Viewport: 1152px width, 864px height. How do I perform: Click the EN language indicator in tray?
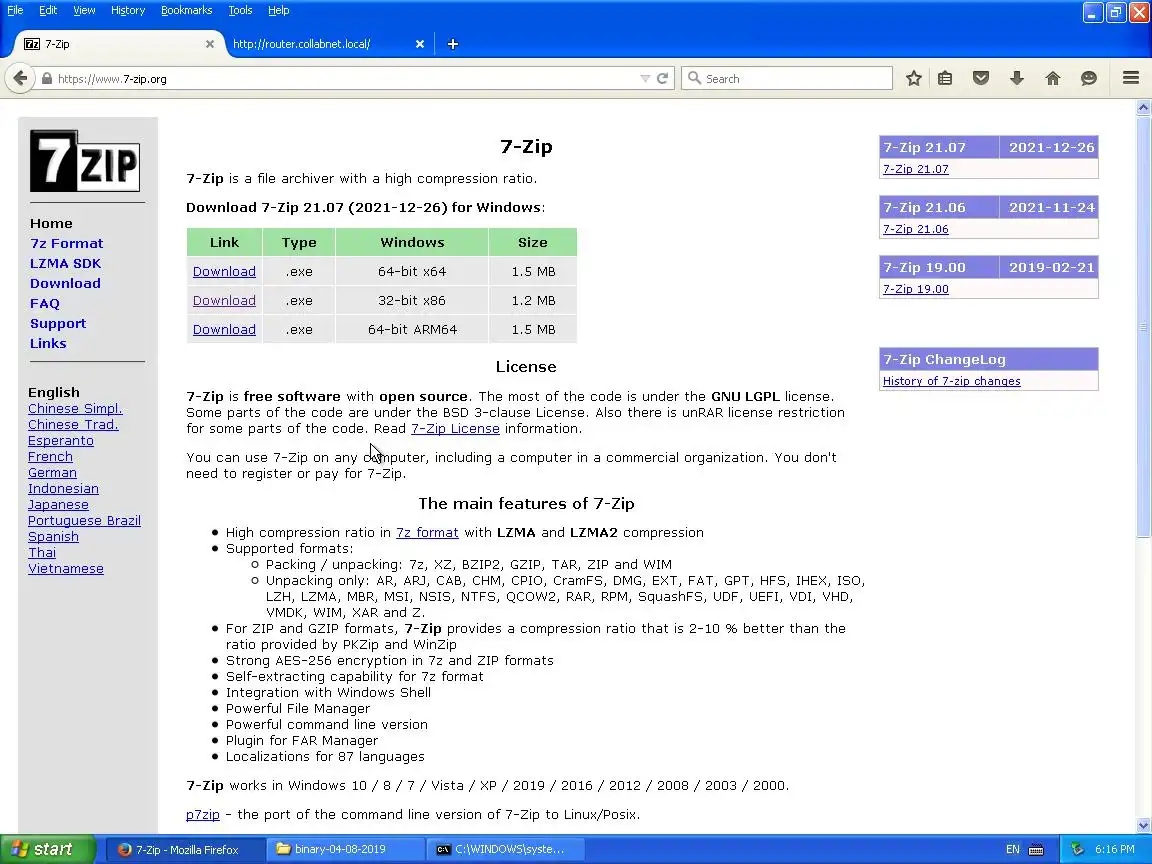click(x=1012, y=849)
